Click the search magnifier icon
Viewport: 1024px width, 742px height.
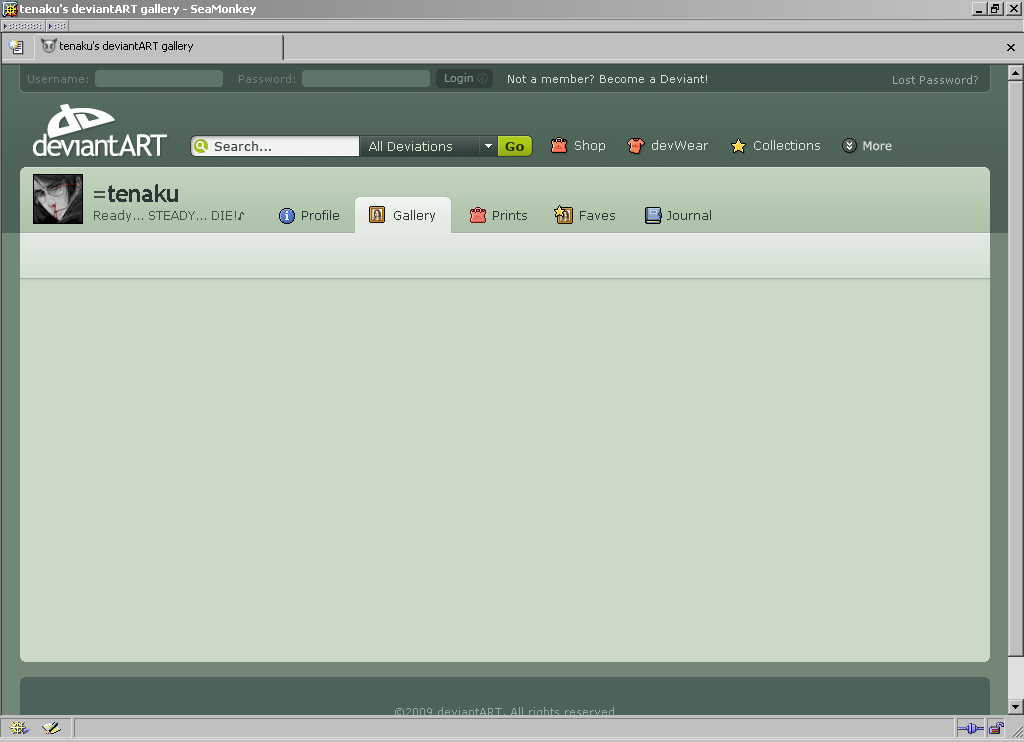(x=201, y=146)
